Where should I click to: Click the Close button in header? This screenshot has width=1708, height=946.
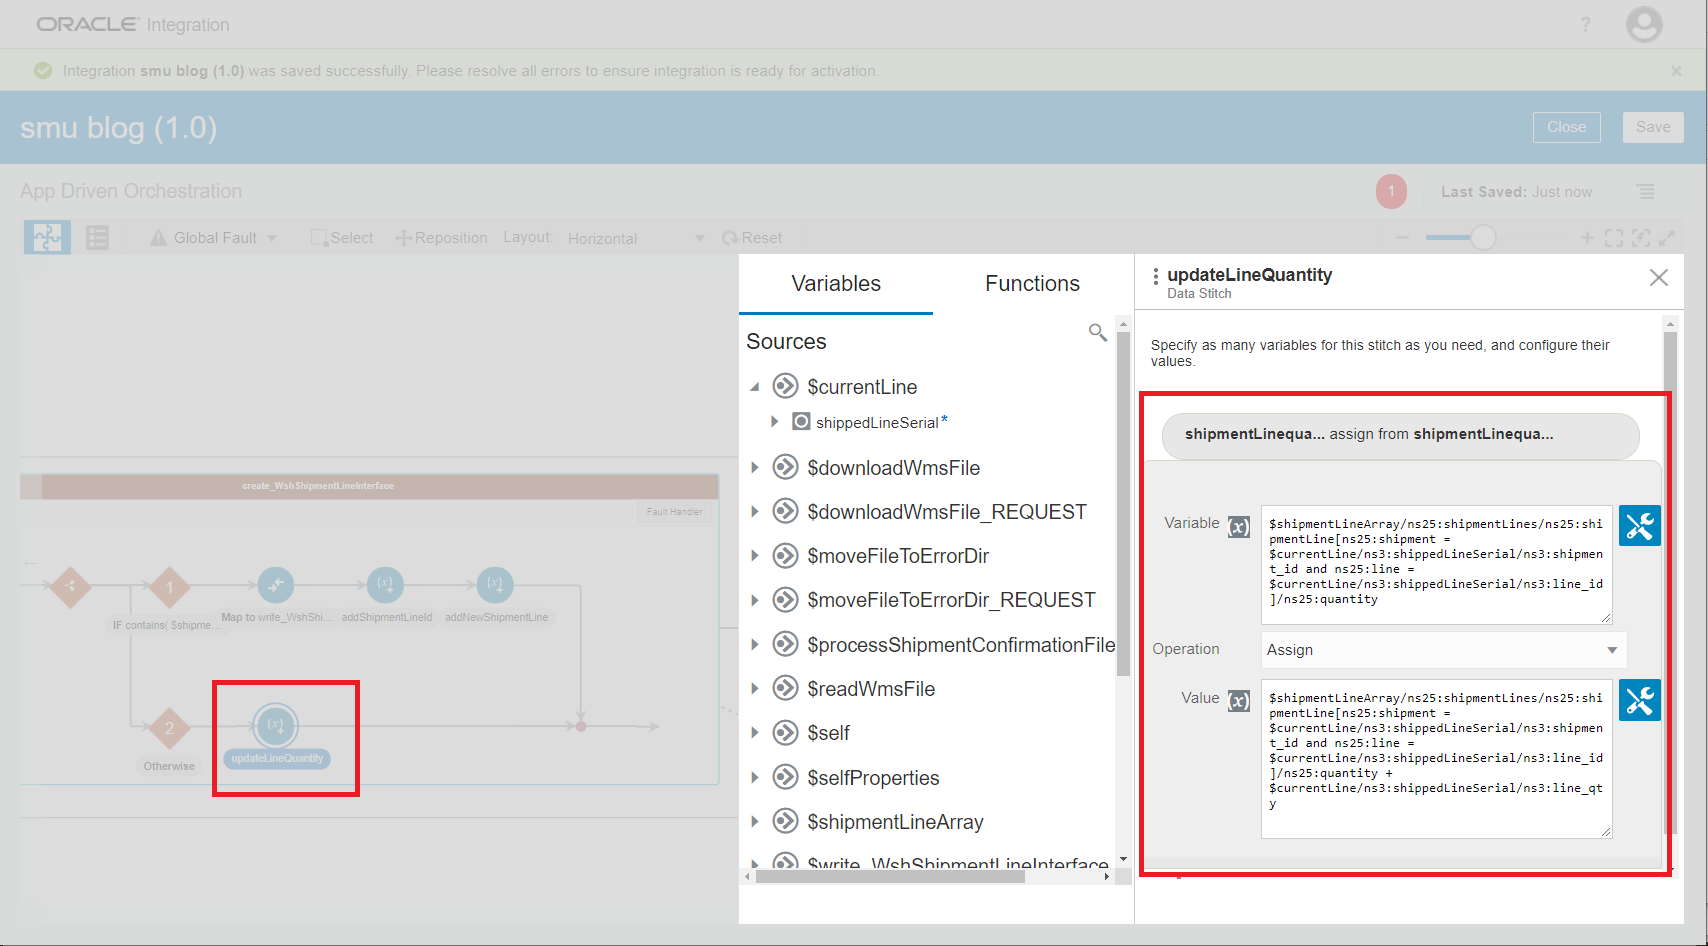click(x=1566, y=127)
